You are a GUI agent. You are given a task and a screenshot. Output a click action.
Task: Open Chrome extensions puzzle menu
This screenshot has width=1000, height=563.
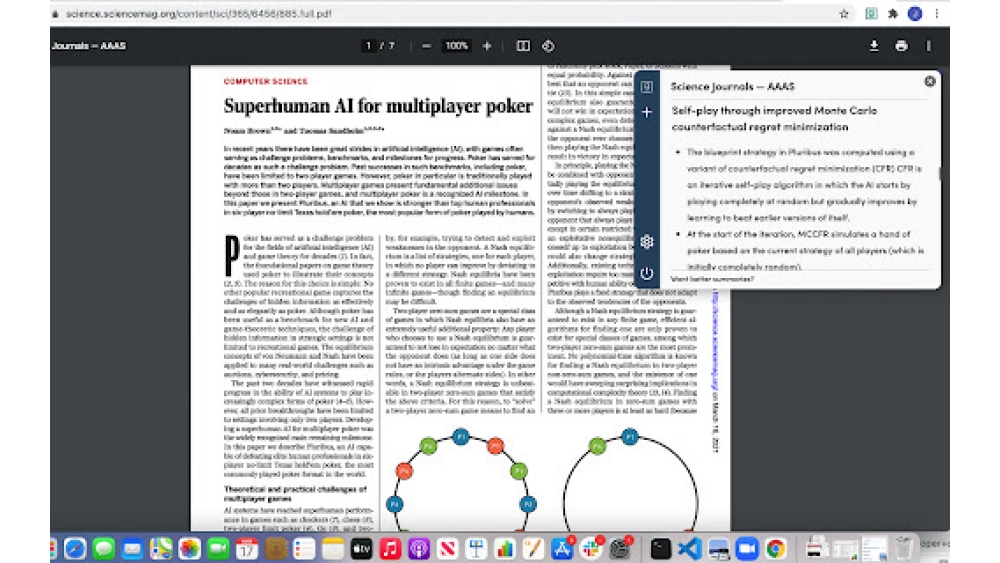coord(893,13)
